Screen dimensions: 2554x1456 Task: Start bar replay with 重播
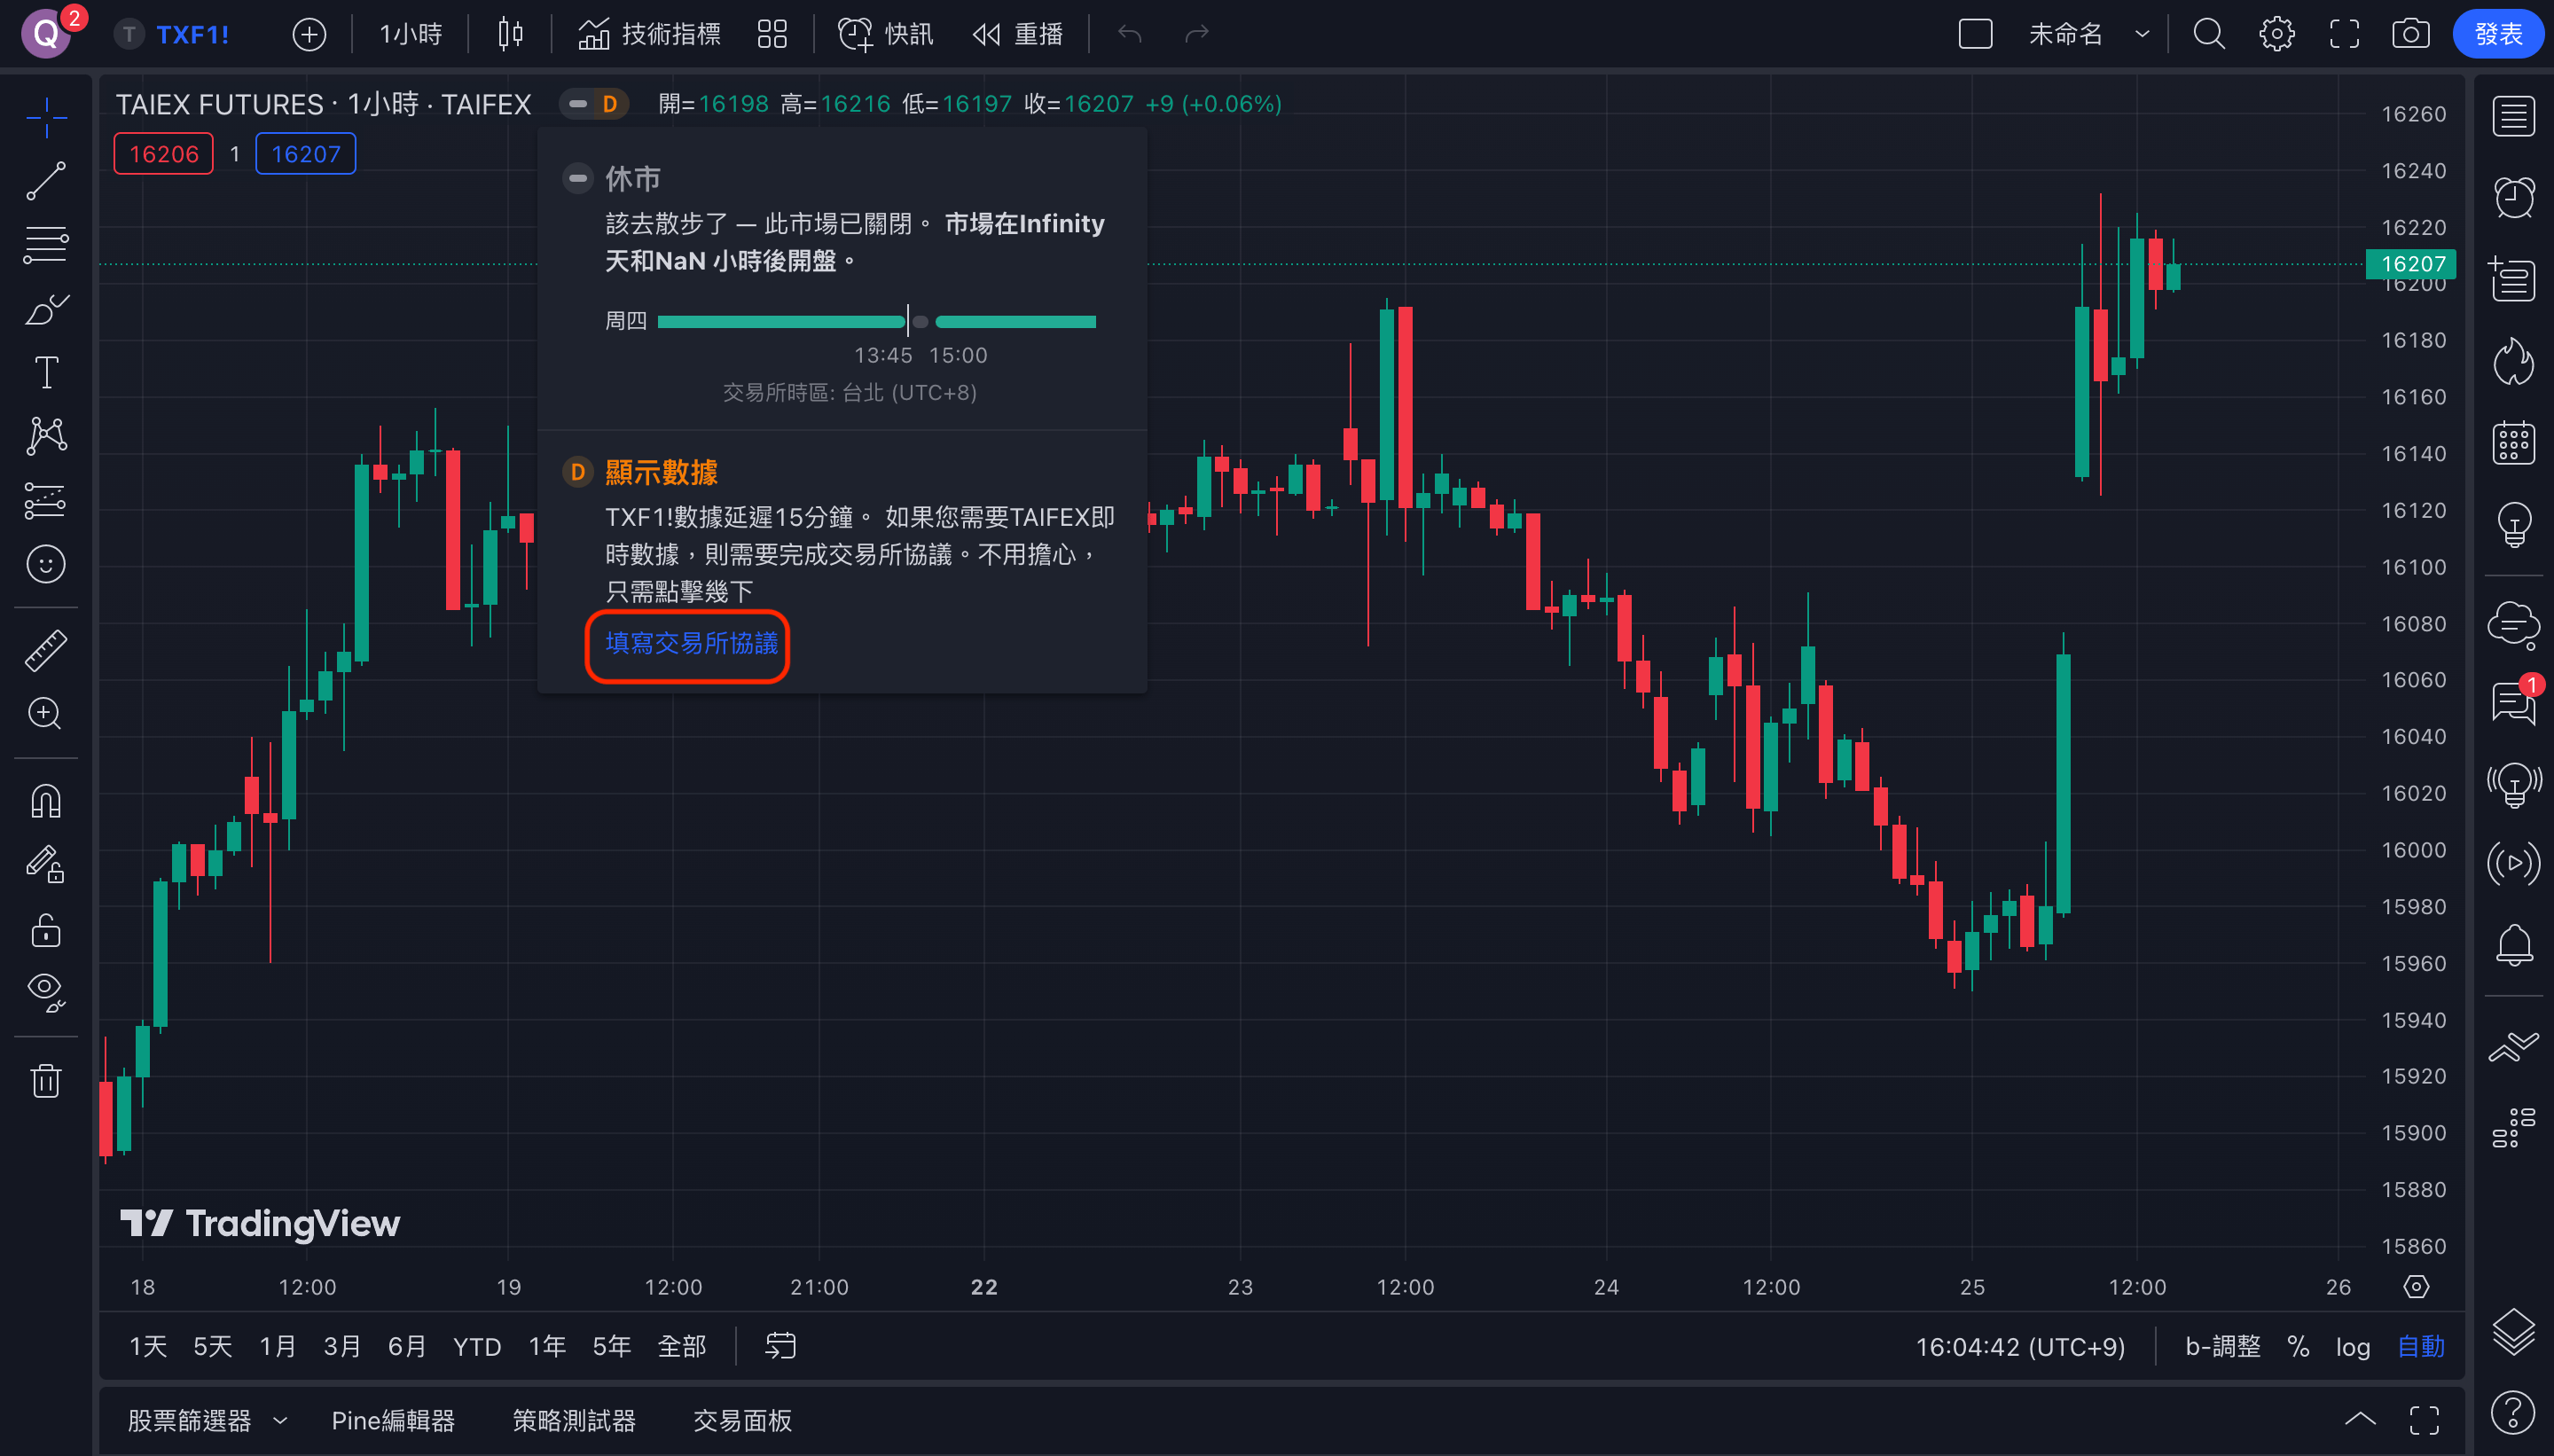click(1017, 34)
